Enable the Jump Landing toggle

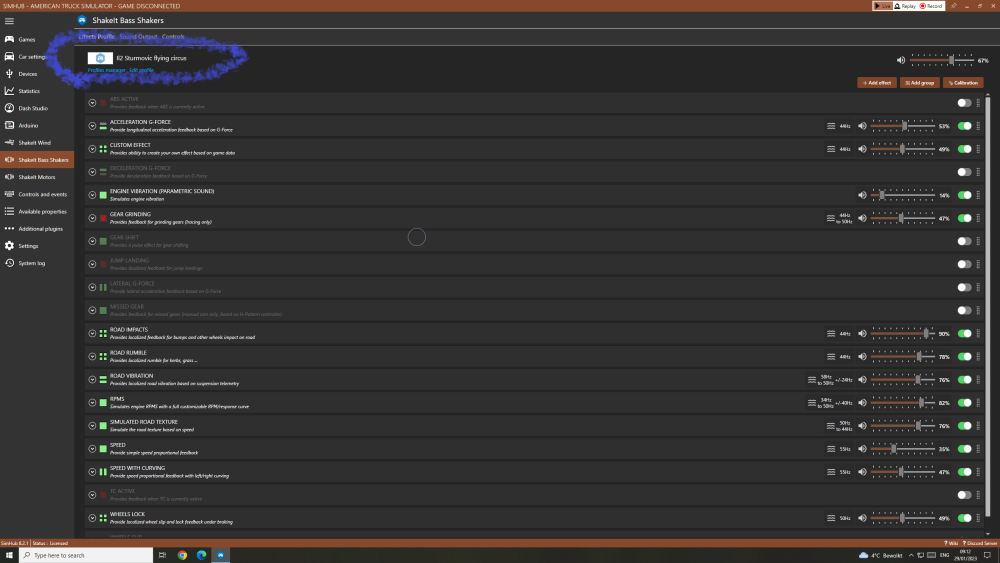tap(964, 264)
